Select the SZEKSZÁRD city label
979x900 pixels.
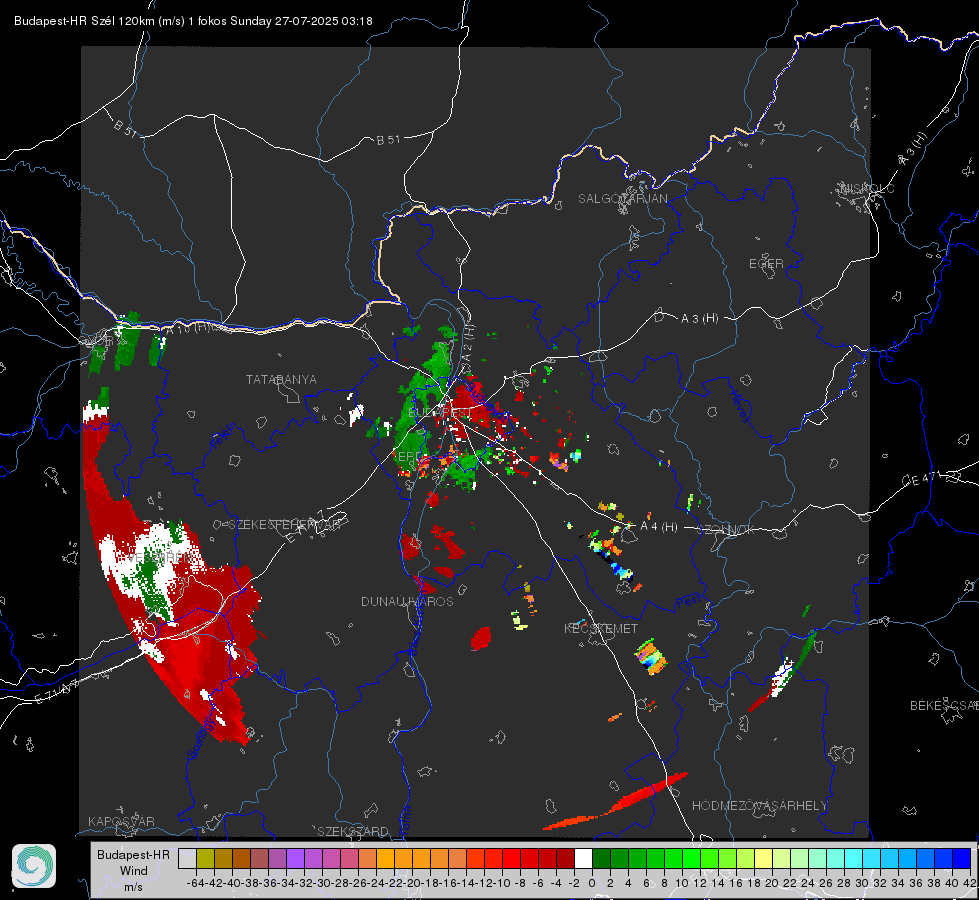point(353,831)
